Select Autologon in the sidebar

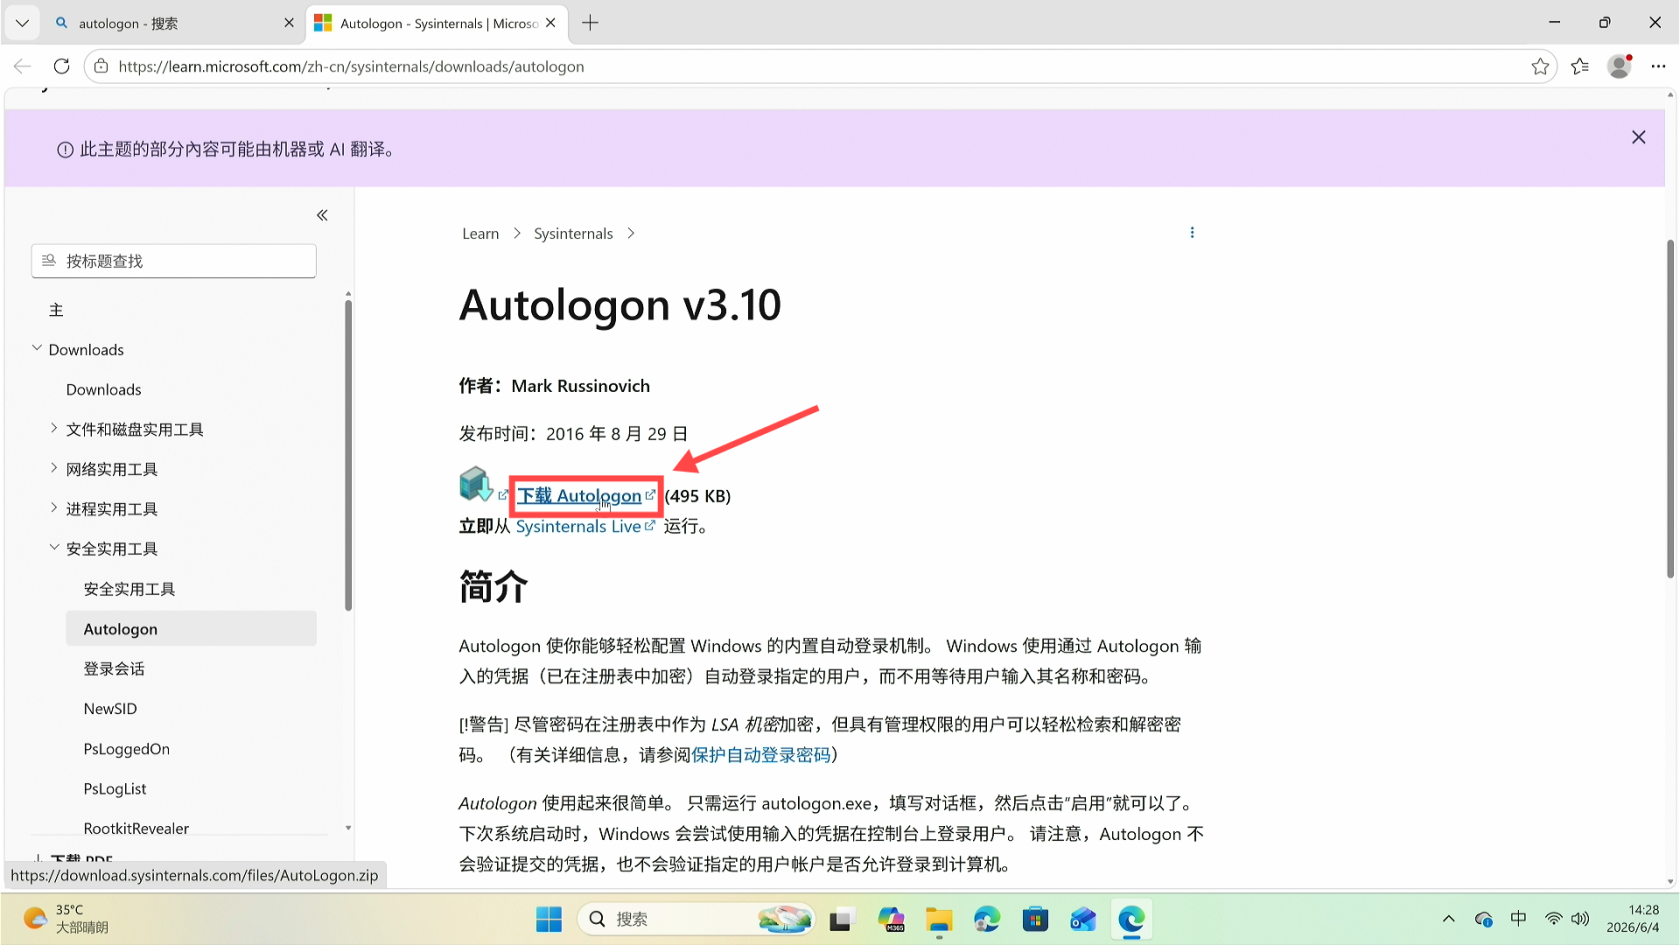(191, 629)
